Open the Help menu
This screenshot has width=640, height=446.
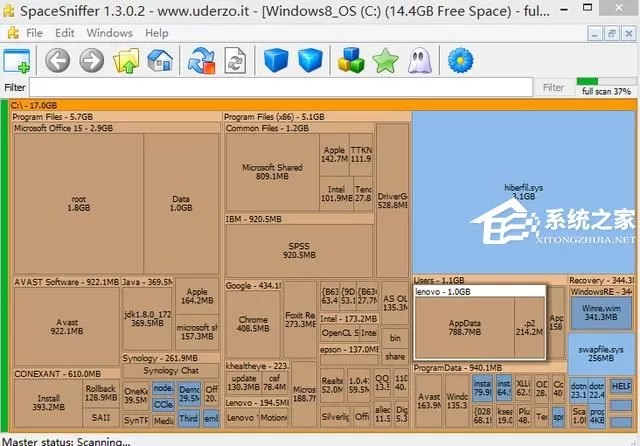click(157, 33)
